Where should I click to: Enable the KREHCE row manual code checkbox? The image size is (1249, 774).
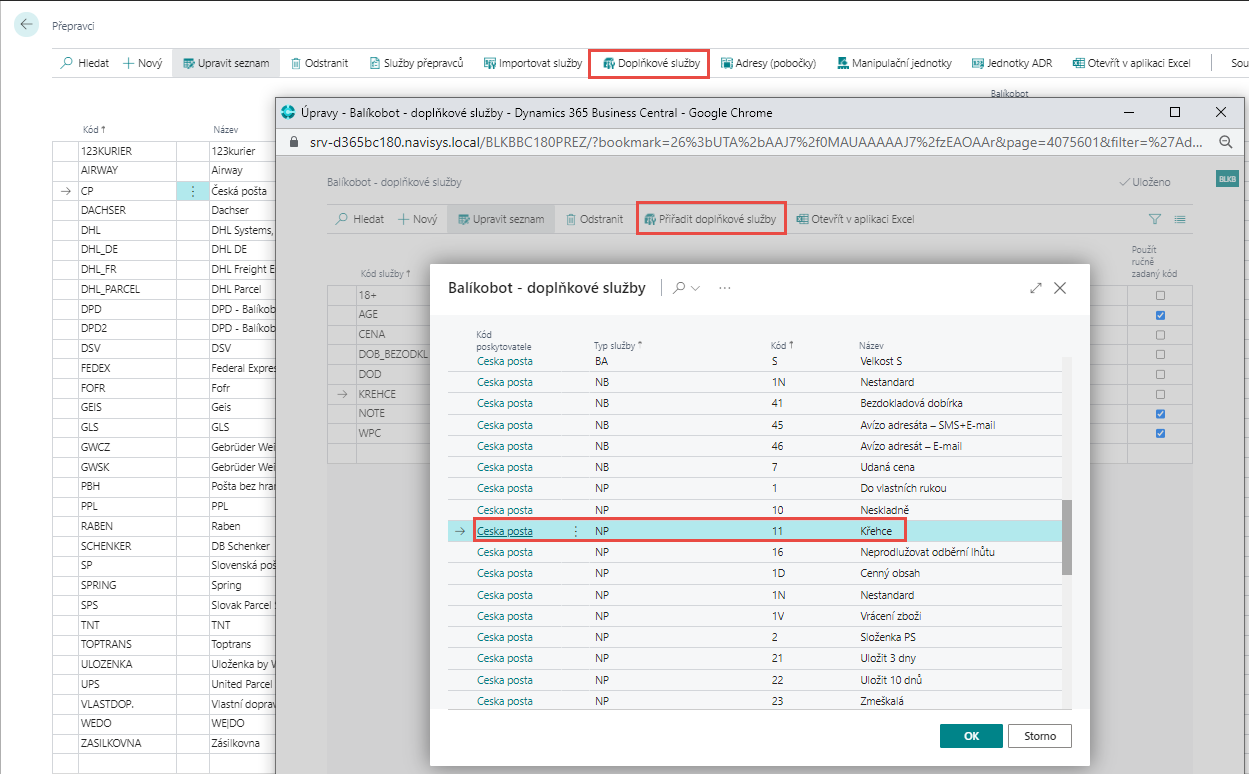[1160, 394]
